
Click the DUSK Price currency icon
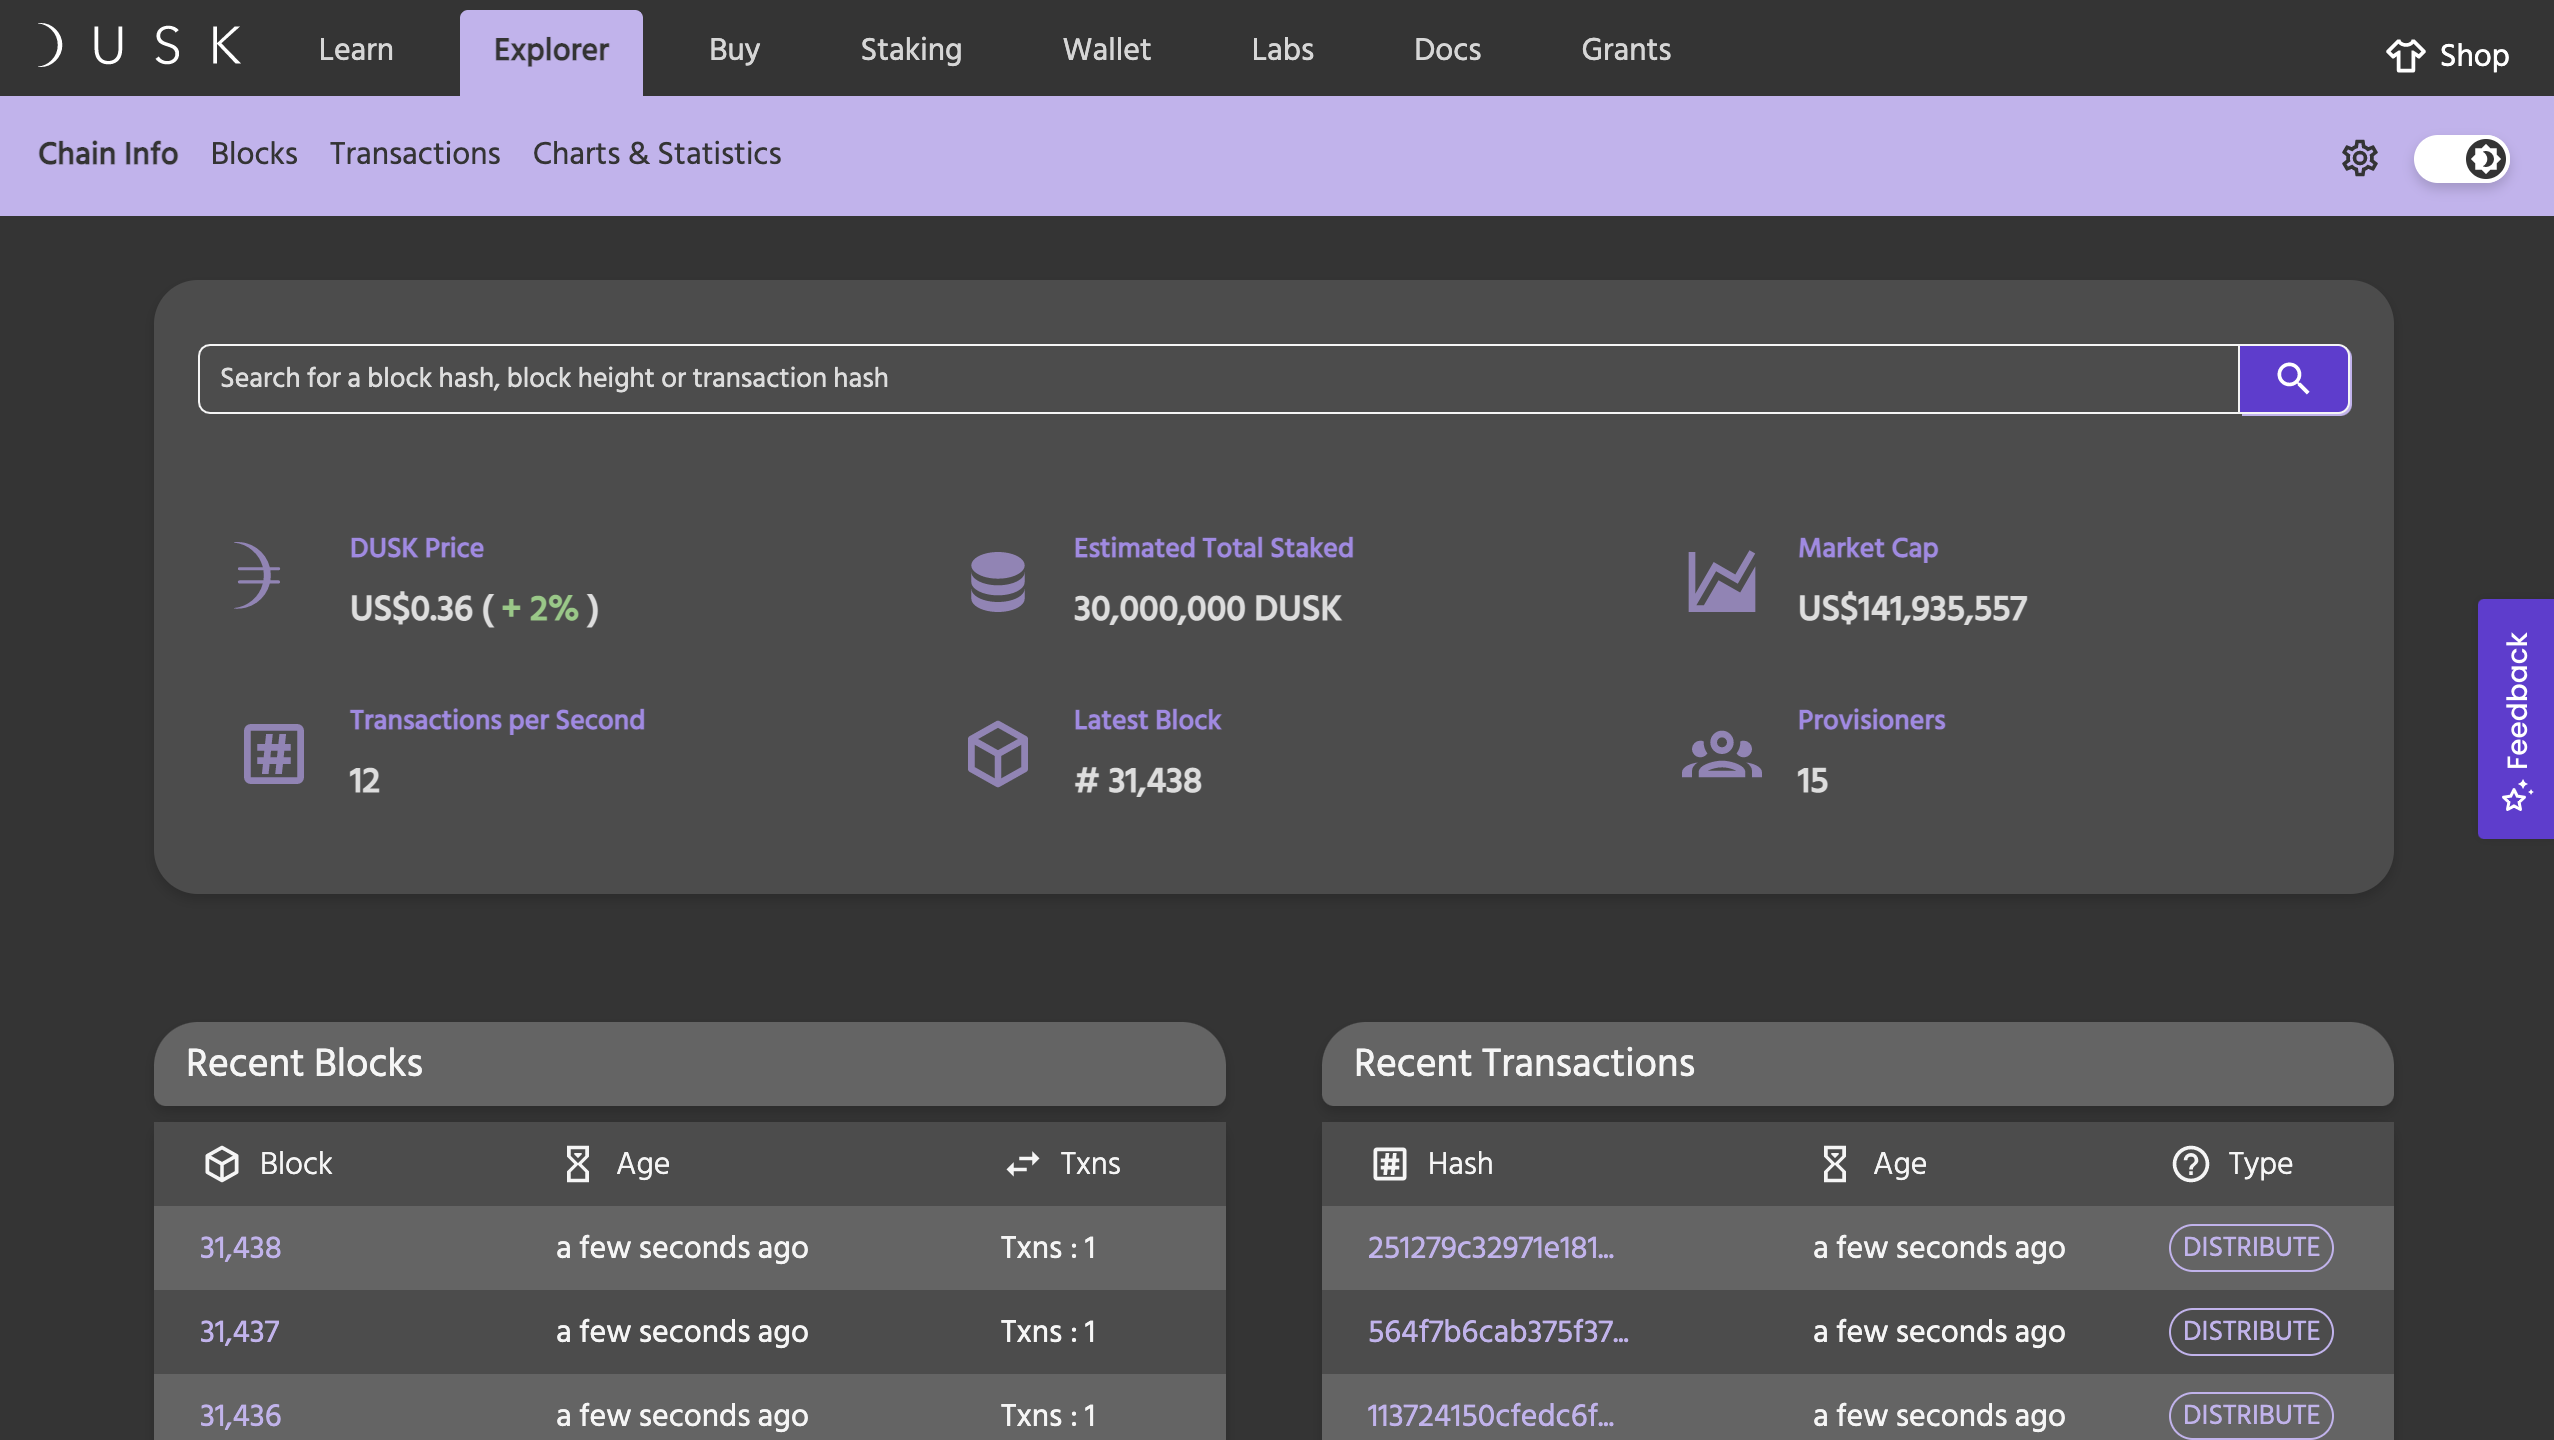tap(256, 576)
